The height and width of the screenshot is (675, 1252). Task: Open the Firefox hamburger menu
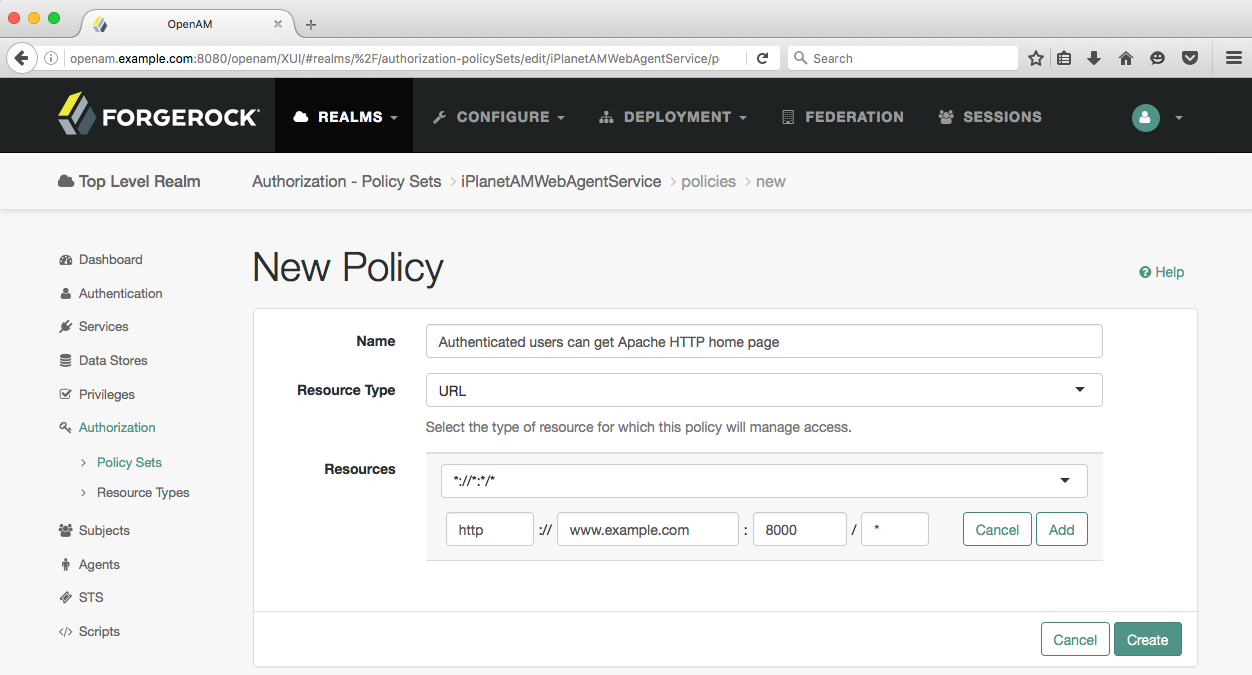(1233, 58)
